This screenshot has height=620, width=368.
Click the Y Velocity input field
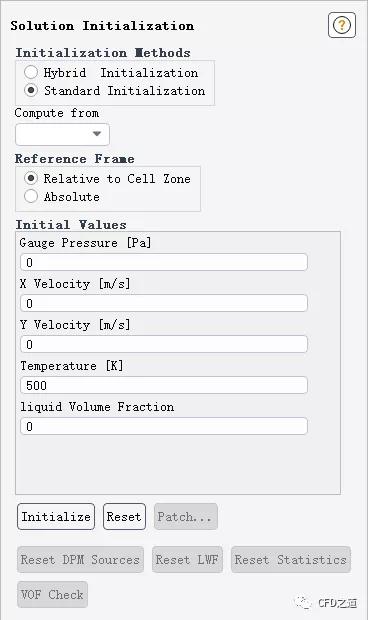[164, 344]
